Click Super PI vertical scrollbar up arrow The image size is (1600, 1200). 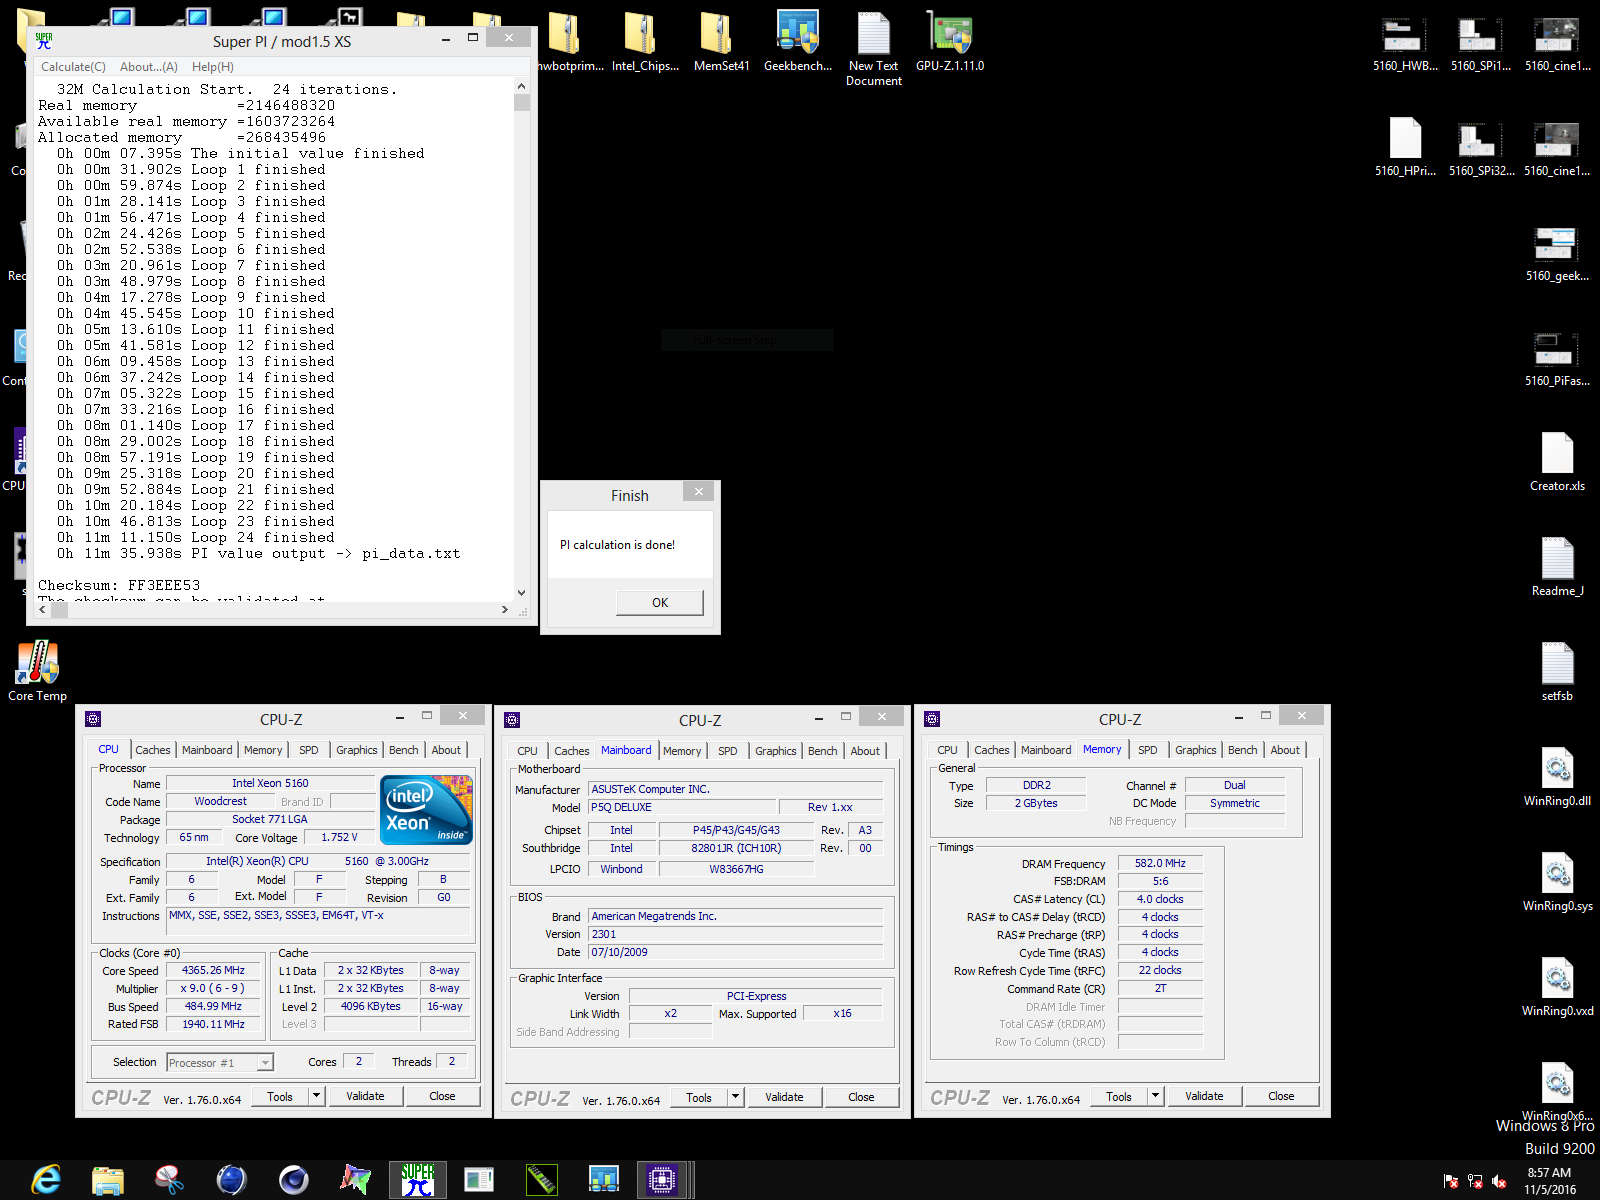(521, 88)
